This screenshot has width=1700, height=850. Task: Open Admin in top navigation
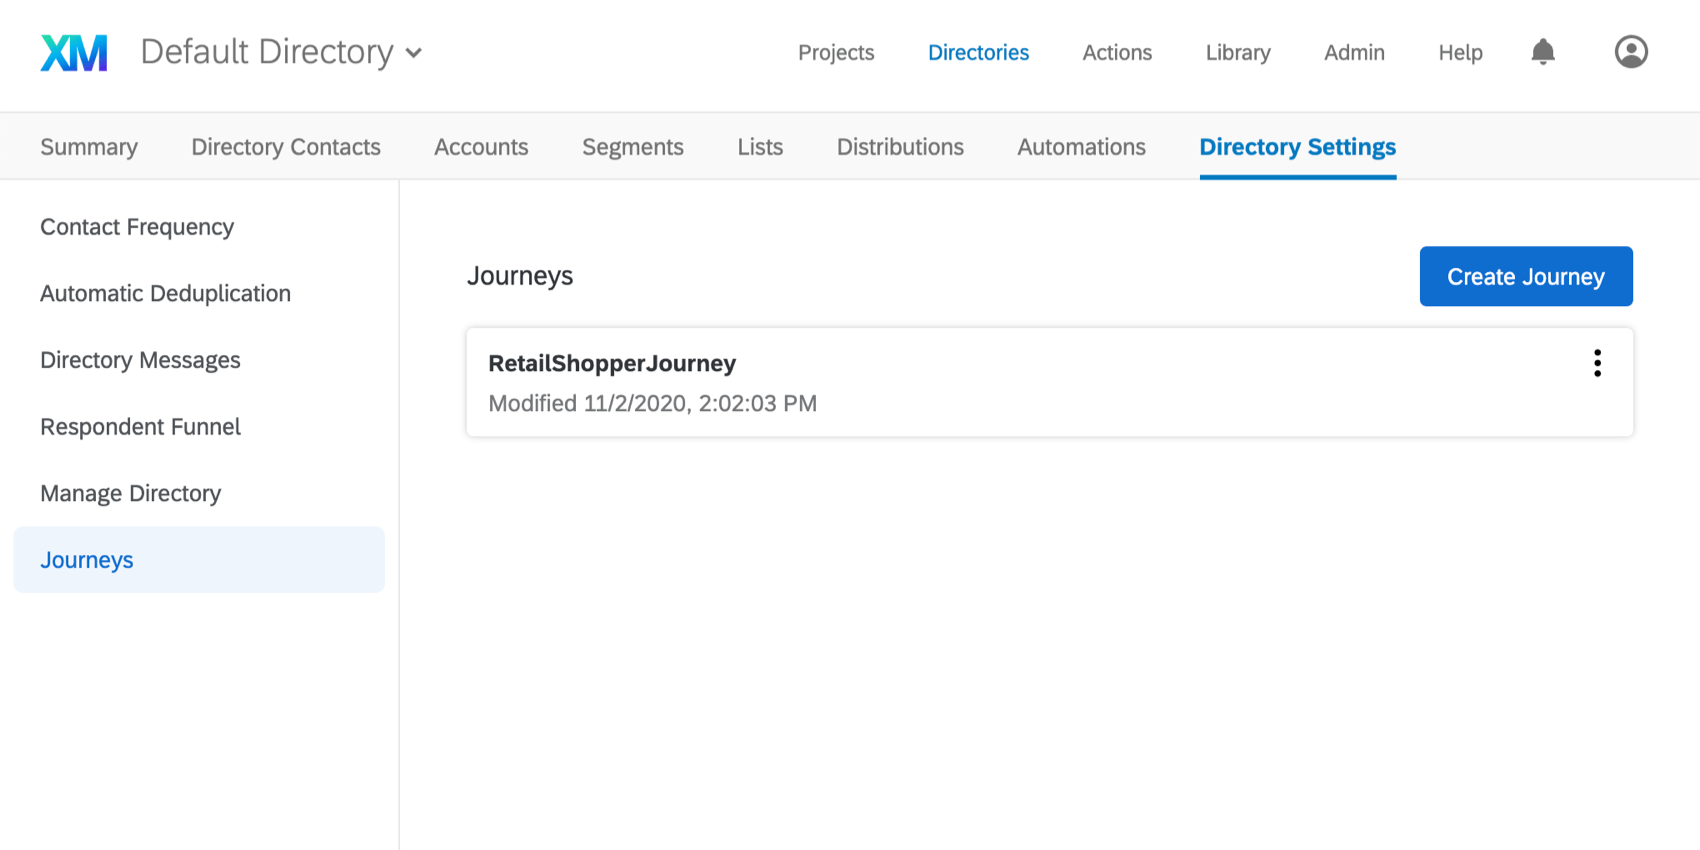pyautogui.click(x=1354, y=53)
